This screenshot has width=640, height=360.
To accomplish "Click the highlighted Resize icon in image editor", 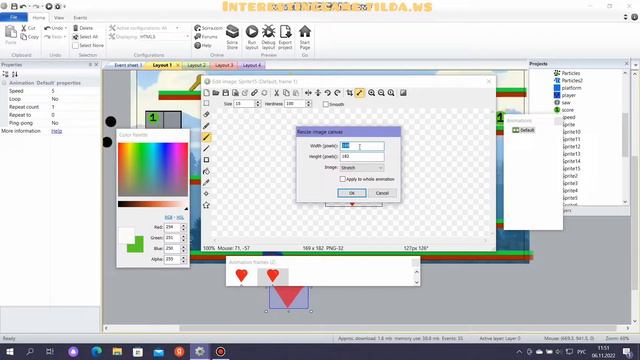I will point(360,93).
